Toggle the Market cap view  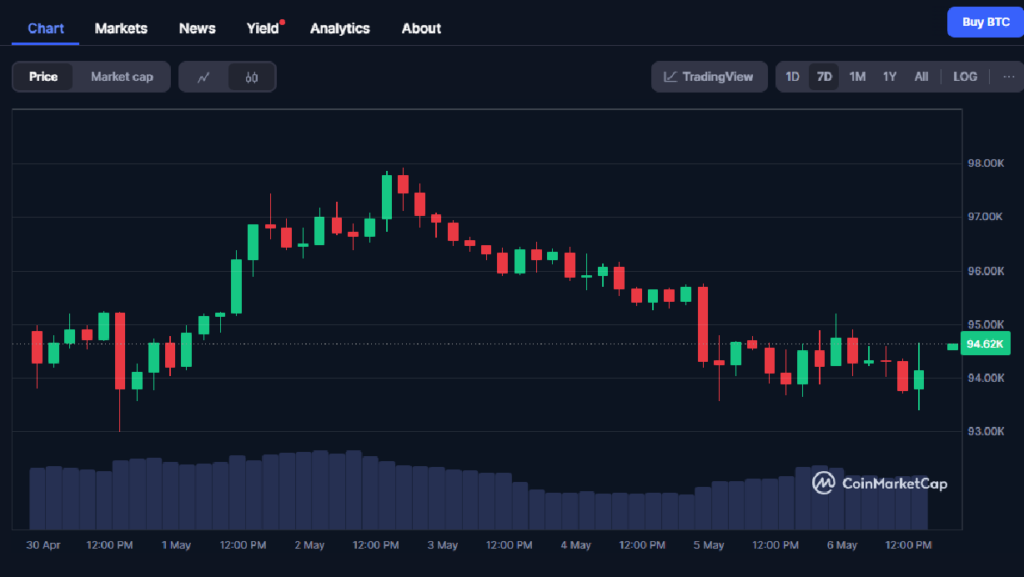[121, 77]
